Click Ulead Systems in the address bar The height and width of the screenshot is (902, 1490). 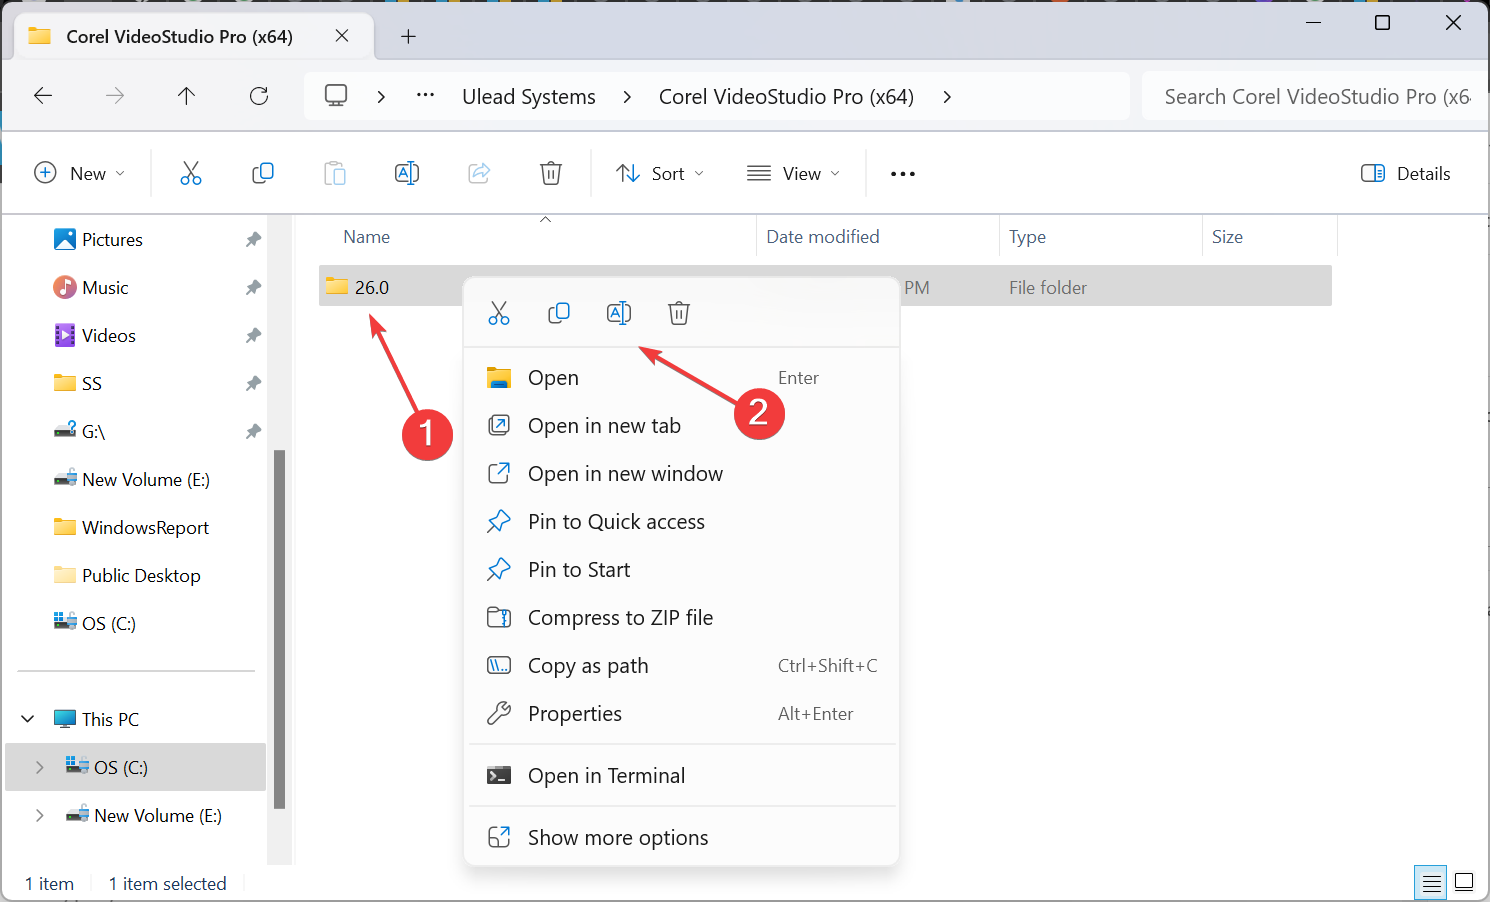(x=529, y=97)
